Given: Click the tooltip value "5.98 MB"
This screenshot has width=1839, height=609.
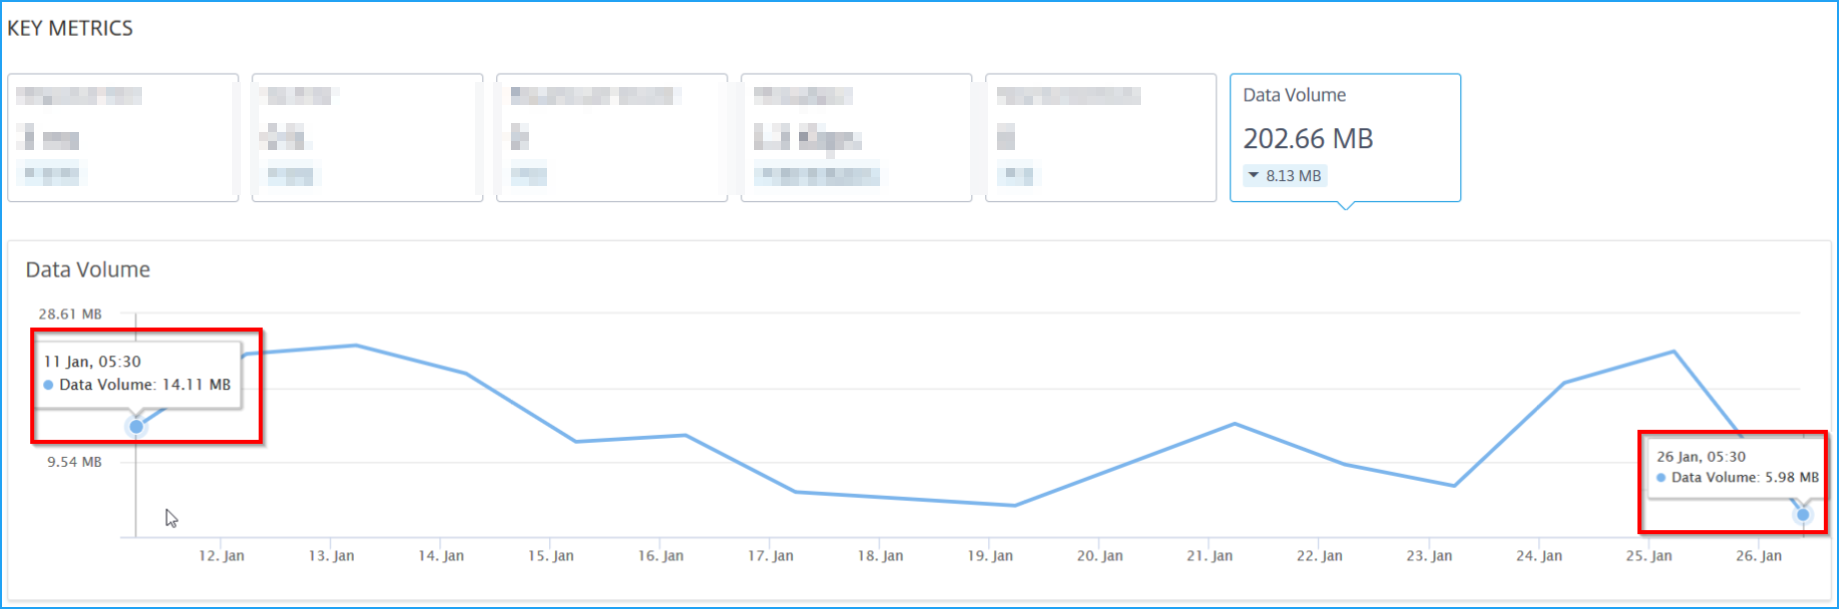Looking at the screenshot, I should (x=1792, y=478).
